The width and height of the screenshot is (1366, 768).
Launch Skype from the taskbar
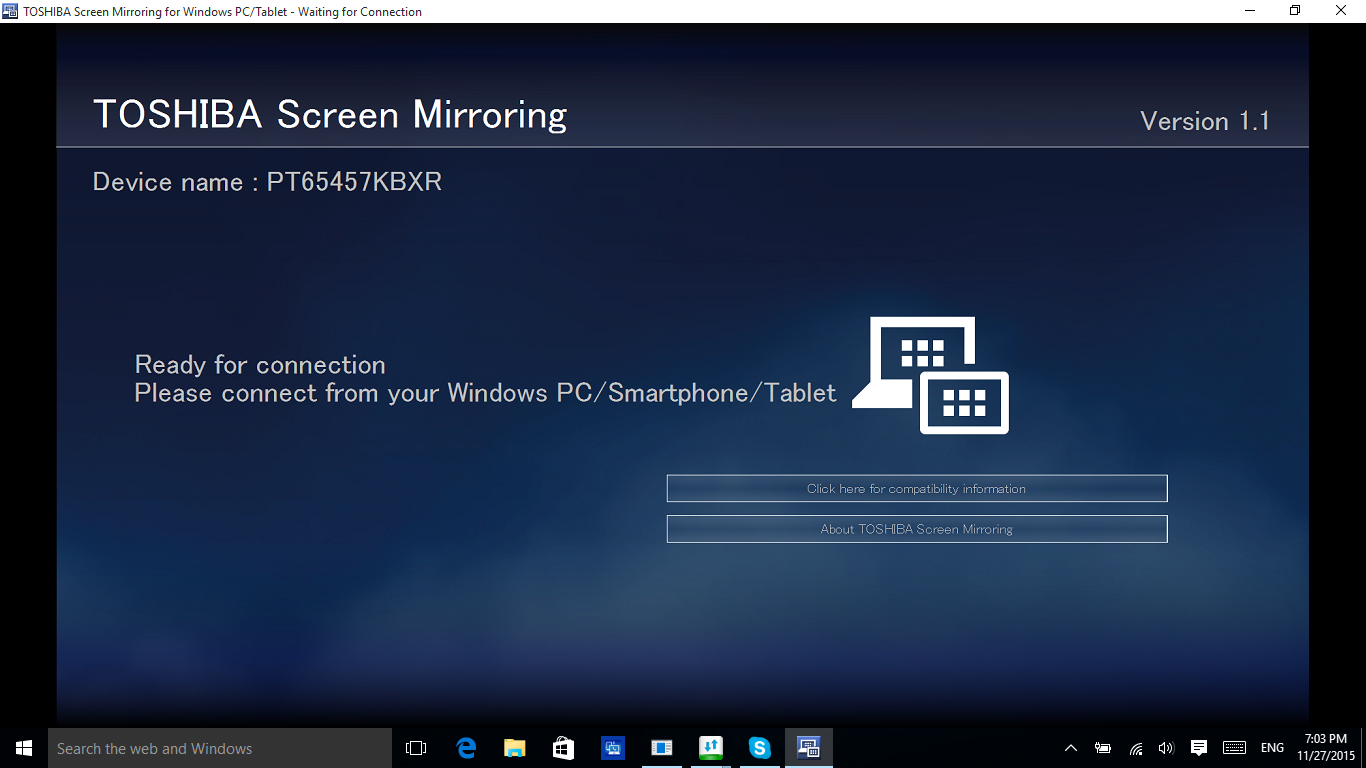[x=760, y=748]
